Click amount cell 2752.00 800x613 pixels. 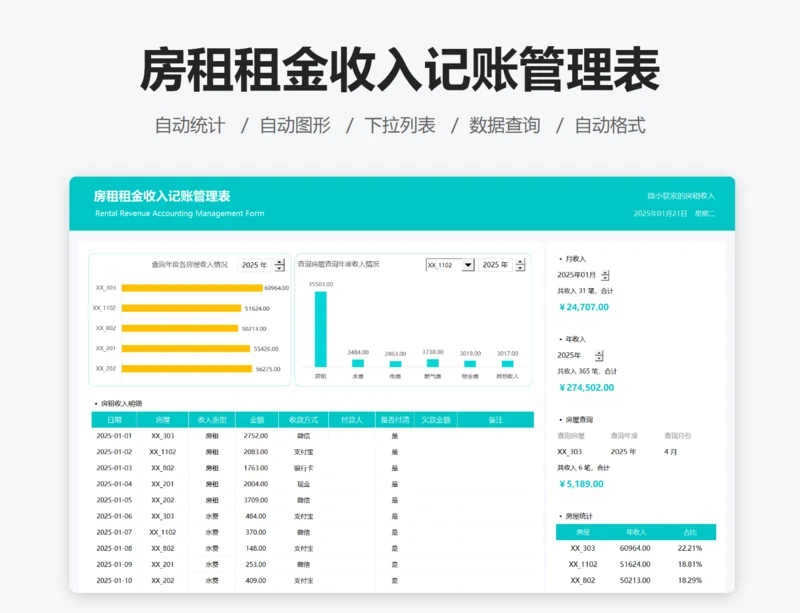256,436
